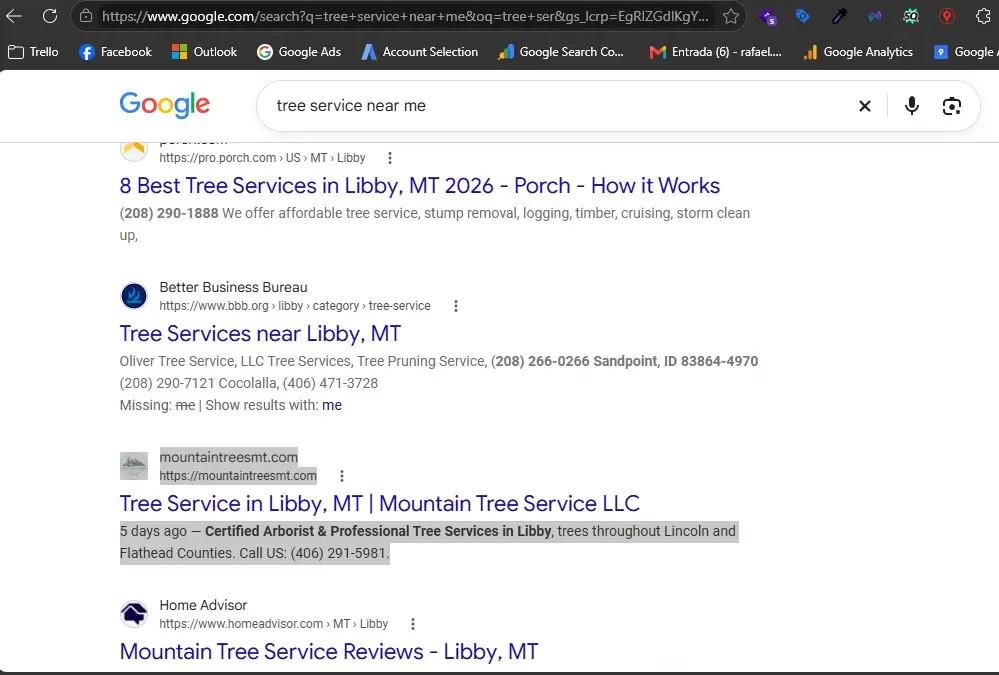The width and height of the screenshot is (999, 675).
Task: Click the mountaintreesmt.com site name
Action: click(229, 457)
